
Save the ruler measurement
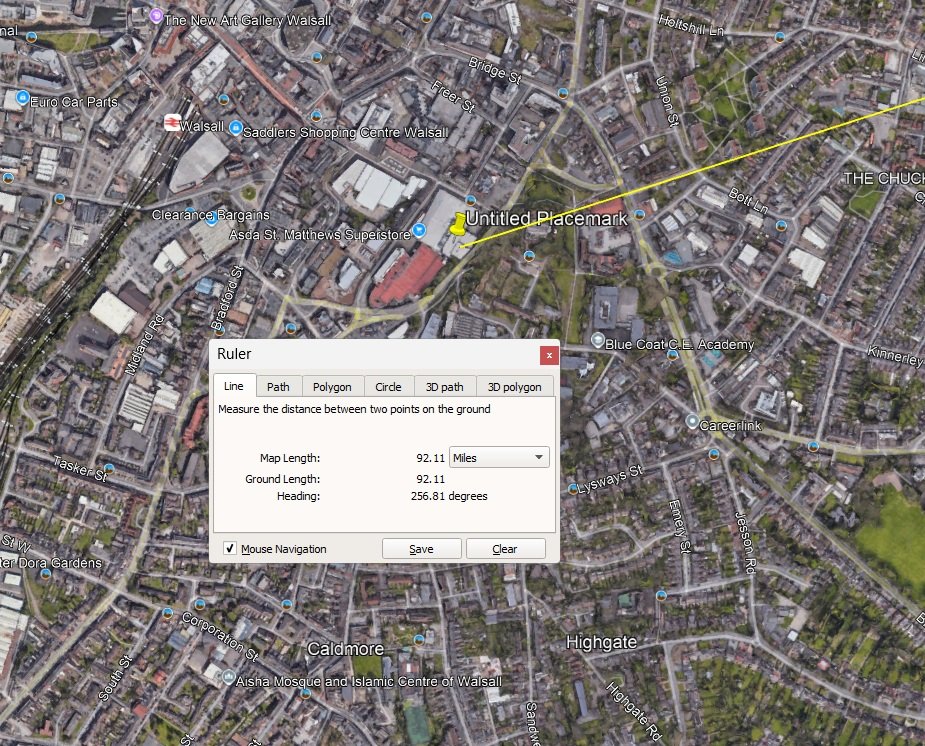[421, 548]
